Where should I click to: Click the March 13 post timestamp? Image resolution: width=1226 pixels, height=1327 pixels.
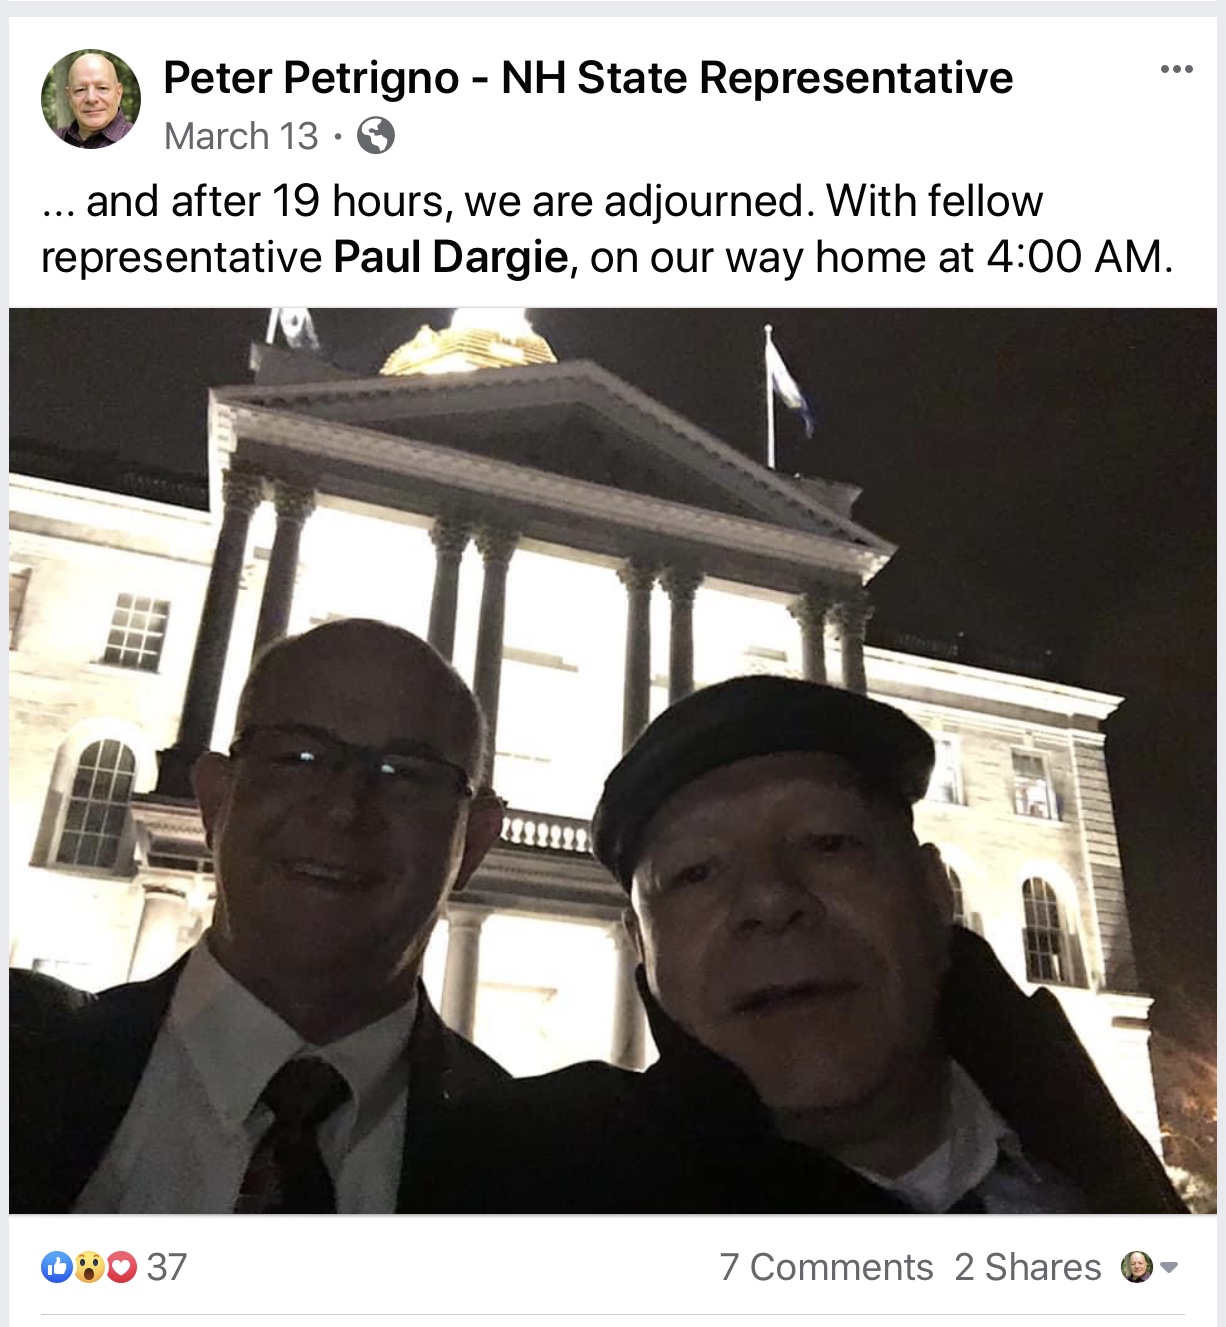pos(241,135)
